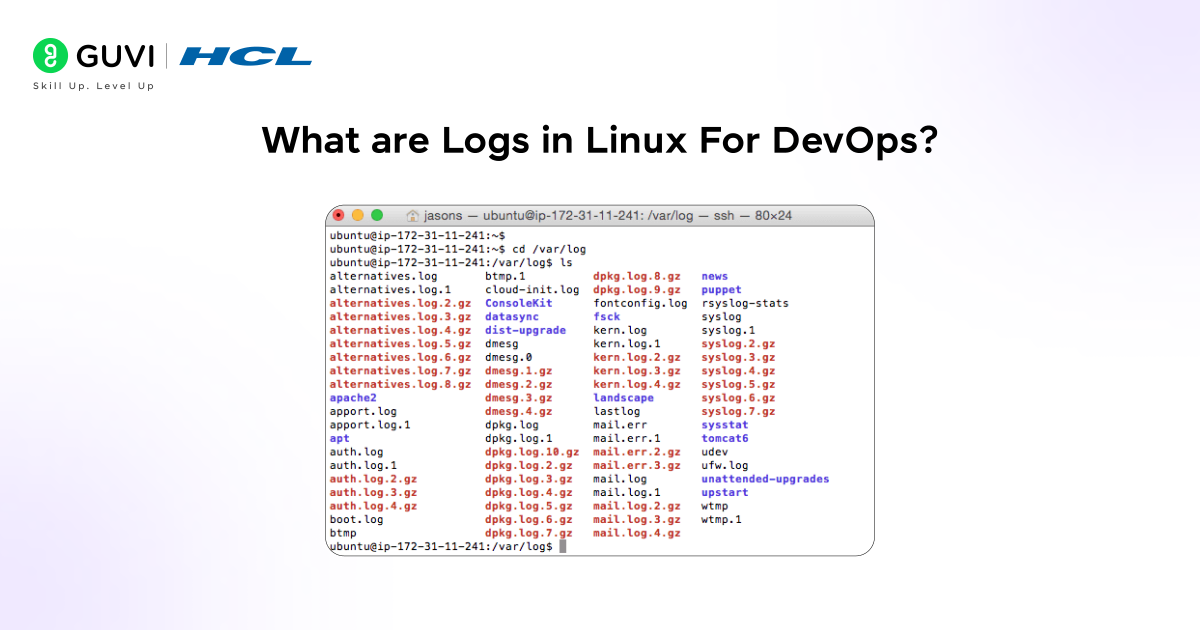Select the dpkg.log.10.gz archive entry

click(x=532, y=451)
